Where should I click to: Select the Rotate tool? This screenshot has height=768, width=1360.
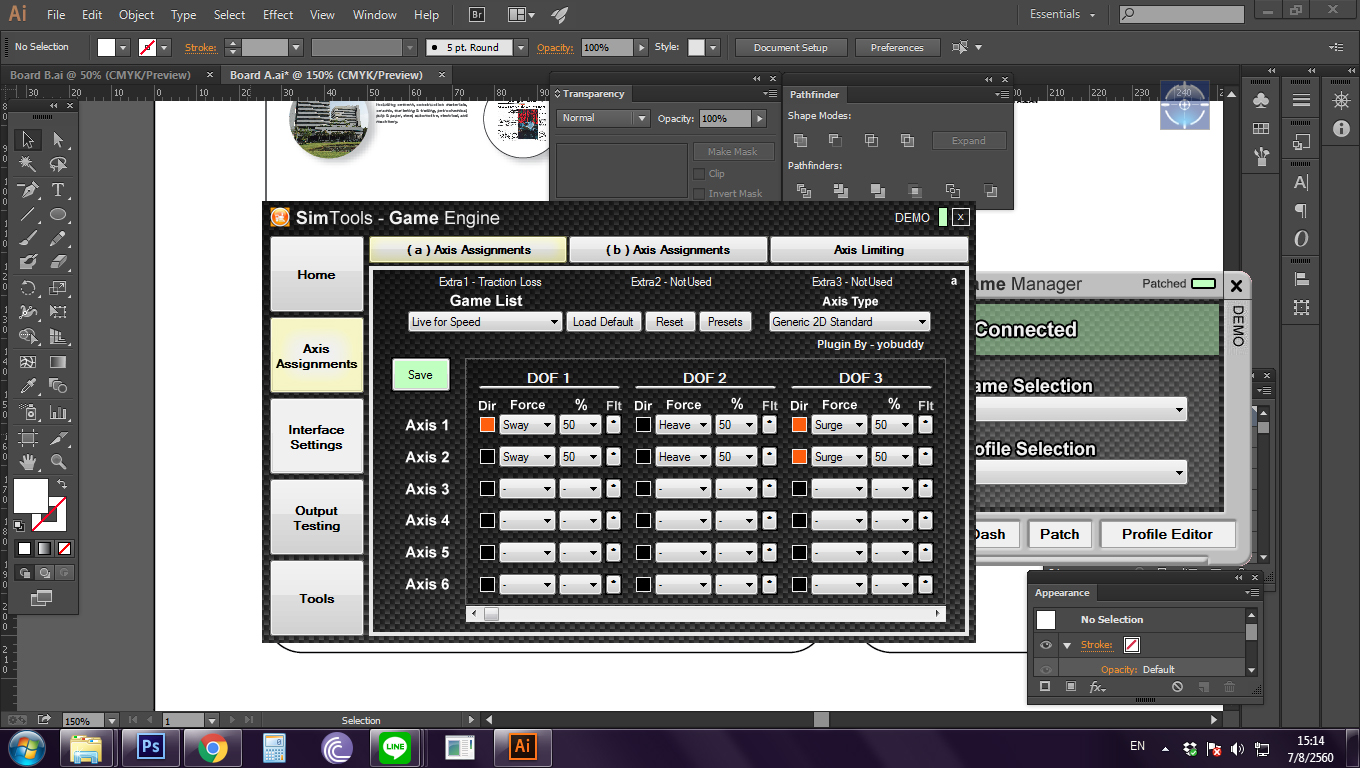coord(28,288)
